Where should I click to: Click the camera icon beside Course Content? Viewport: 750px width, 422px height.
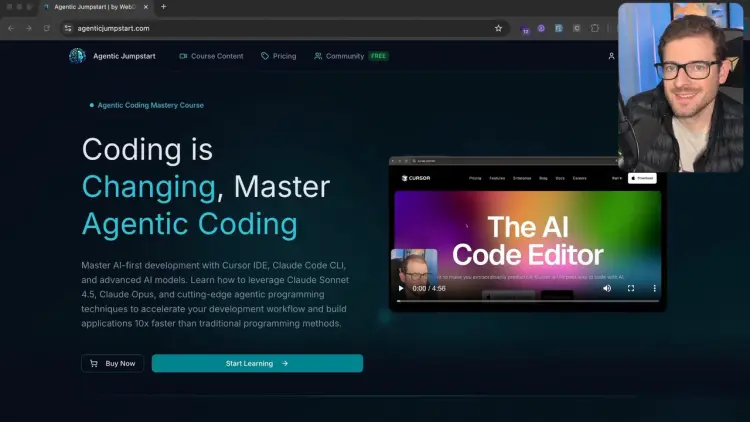coord(183,56)
